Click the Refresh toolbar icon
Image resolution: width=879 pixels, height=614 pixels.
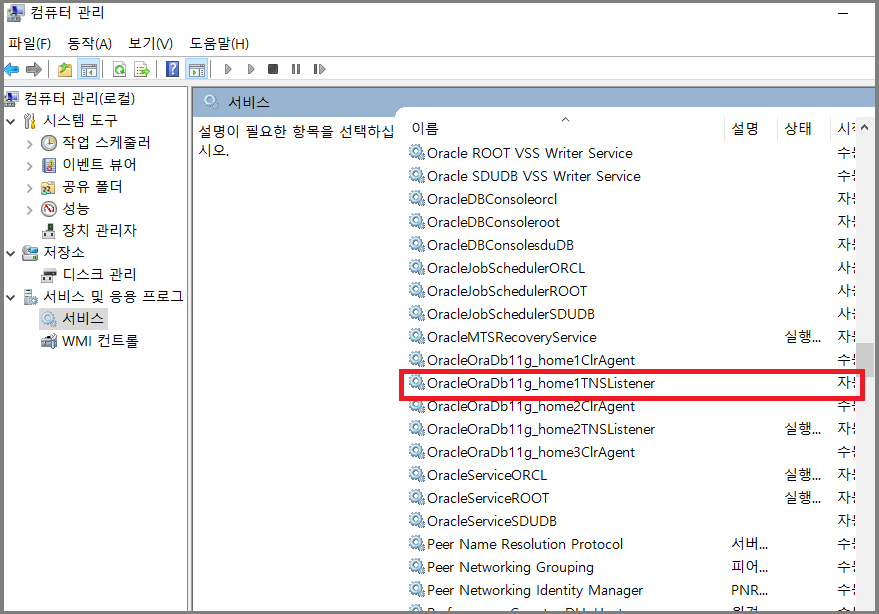pos(119,70)
